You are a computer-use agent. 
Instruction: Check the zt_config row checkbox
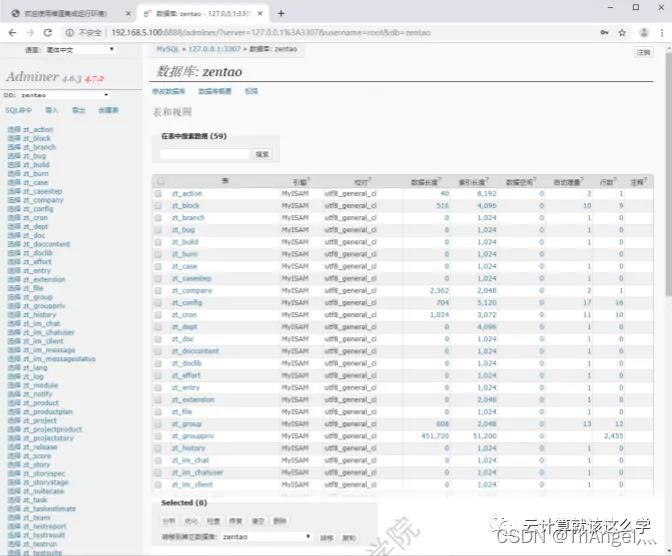coord(158,303)
